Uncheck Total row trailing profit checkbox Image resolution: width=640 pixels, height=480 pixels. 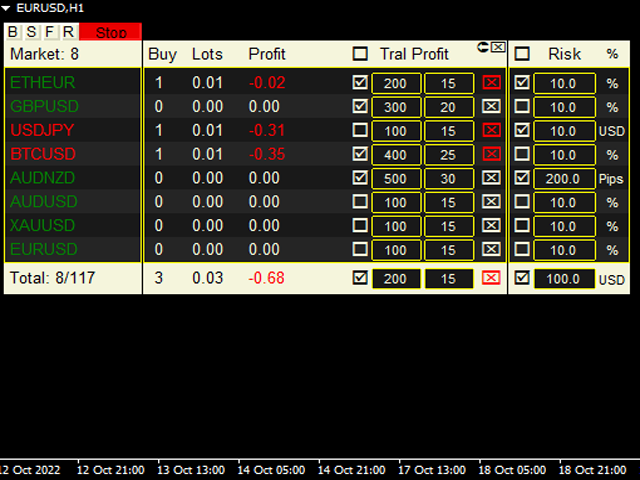point(360,278)
